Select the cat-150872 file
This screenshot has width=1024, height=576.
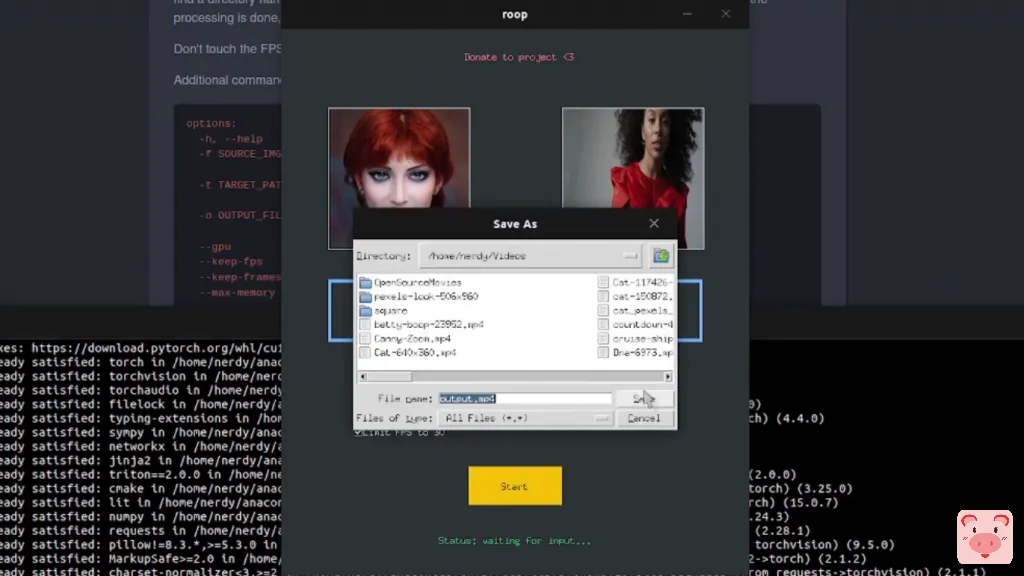635,296
